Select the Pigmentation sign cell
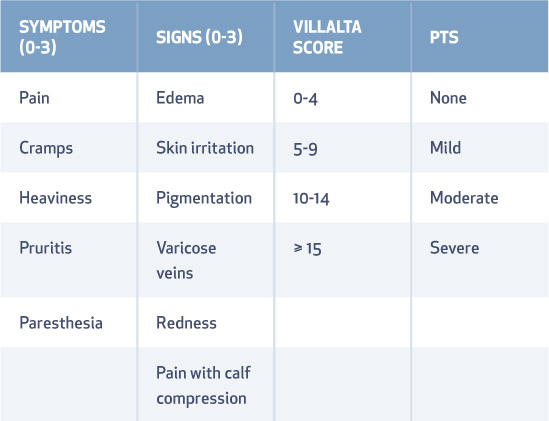This screenshot has width=549, height=421. click(204, 198)
